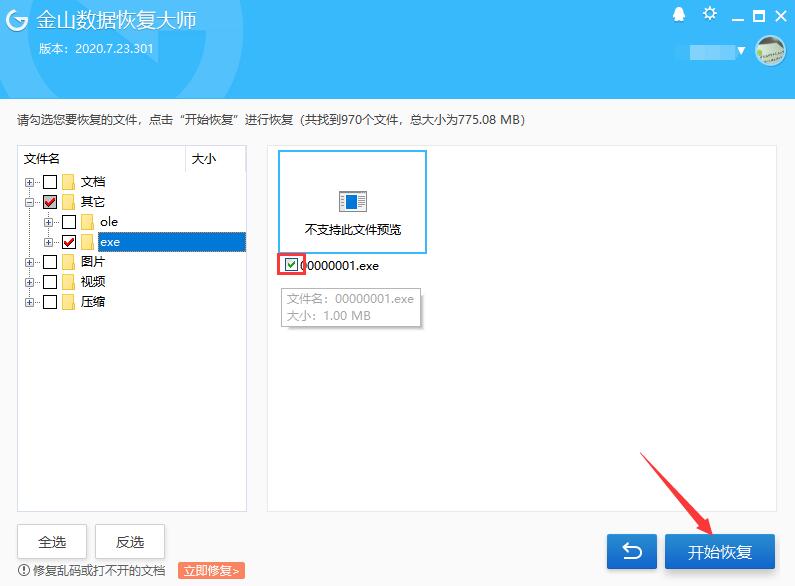Expand the 视频 tree node
Screen dimensions: 795x586
(x=29, y=282)
